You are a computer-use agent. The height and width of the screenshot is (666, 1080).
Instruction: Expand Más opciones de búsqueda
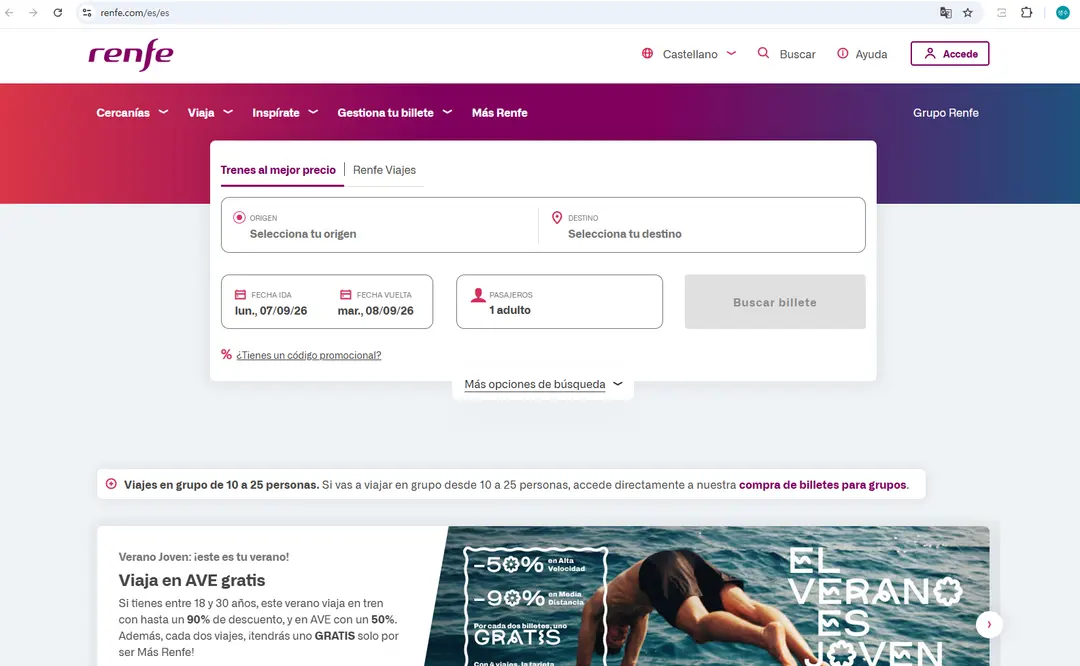[543, 384]
